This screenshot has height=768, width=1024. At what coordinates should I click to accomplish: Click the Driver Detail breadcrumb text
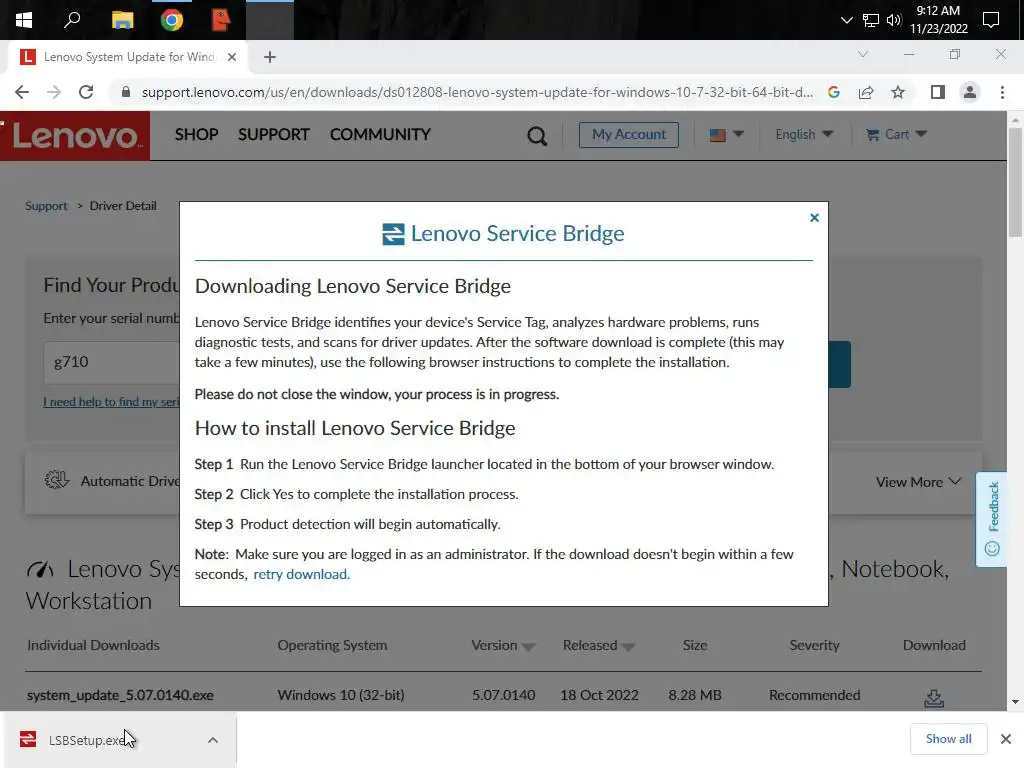click(123, 206)
